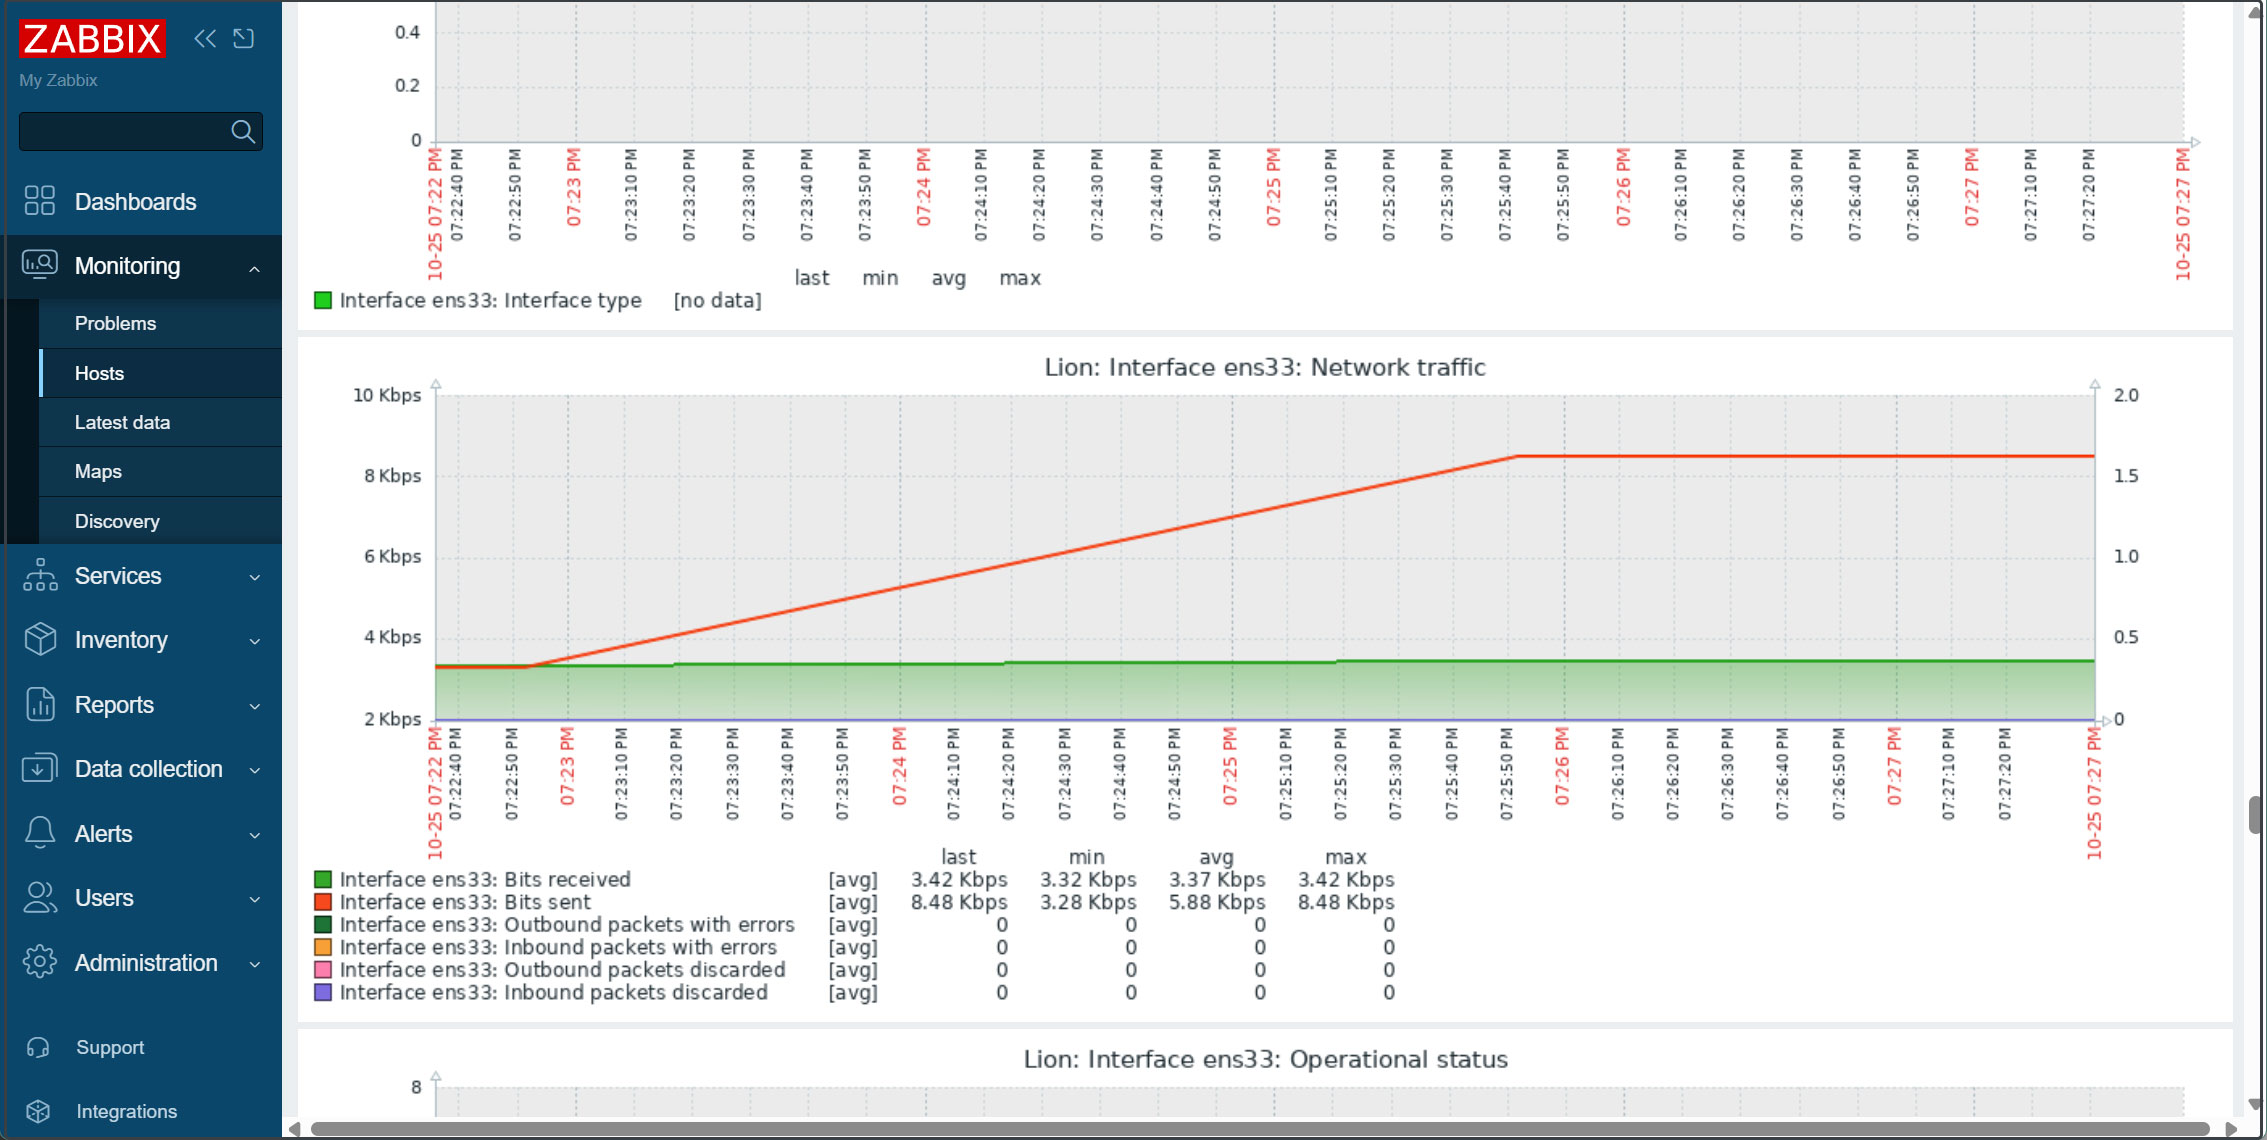Screen dimensions: 2267x1140
Task: Open the Problems submenu item
Action: coord(115,323)
